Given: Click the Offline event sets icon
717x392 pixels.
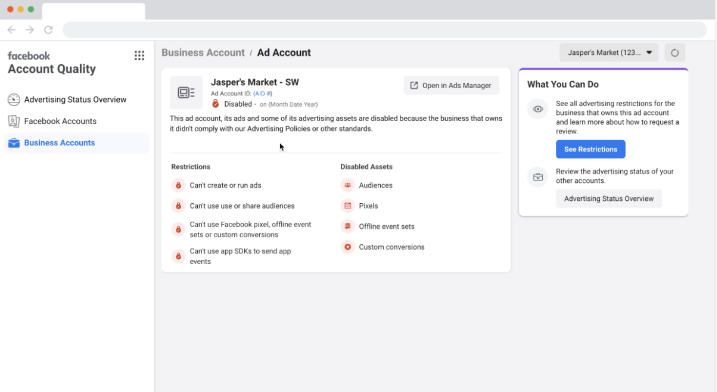Looking at the screenshot, I should (x=348, y=226).
